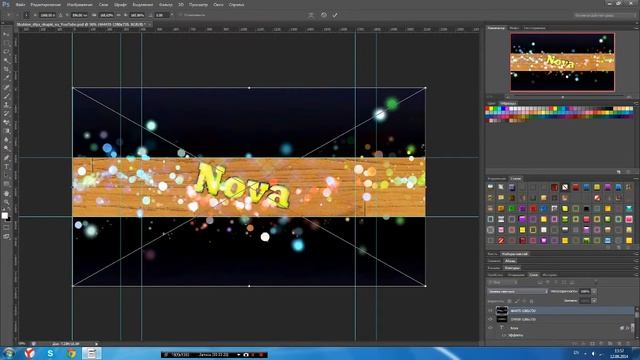This screenshot has width=640, height=360.
Task: Select the Path Selection tool
Action: (x=7, y=175)
